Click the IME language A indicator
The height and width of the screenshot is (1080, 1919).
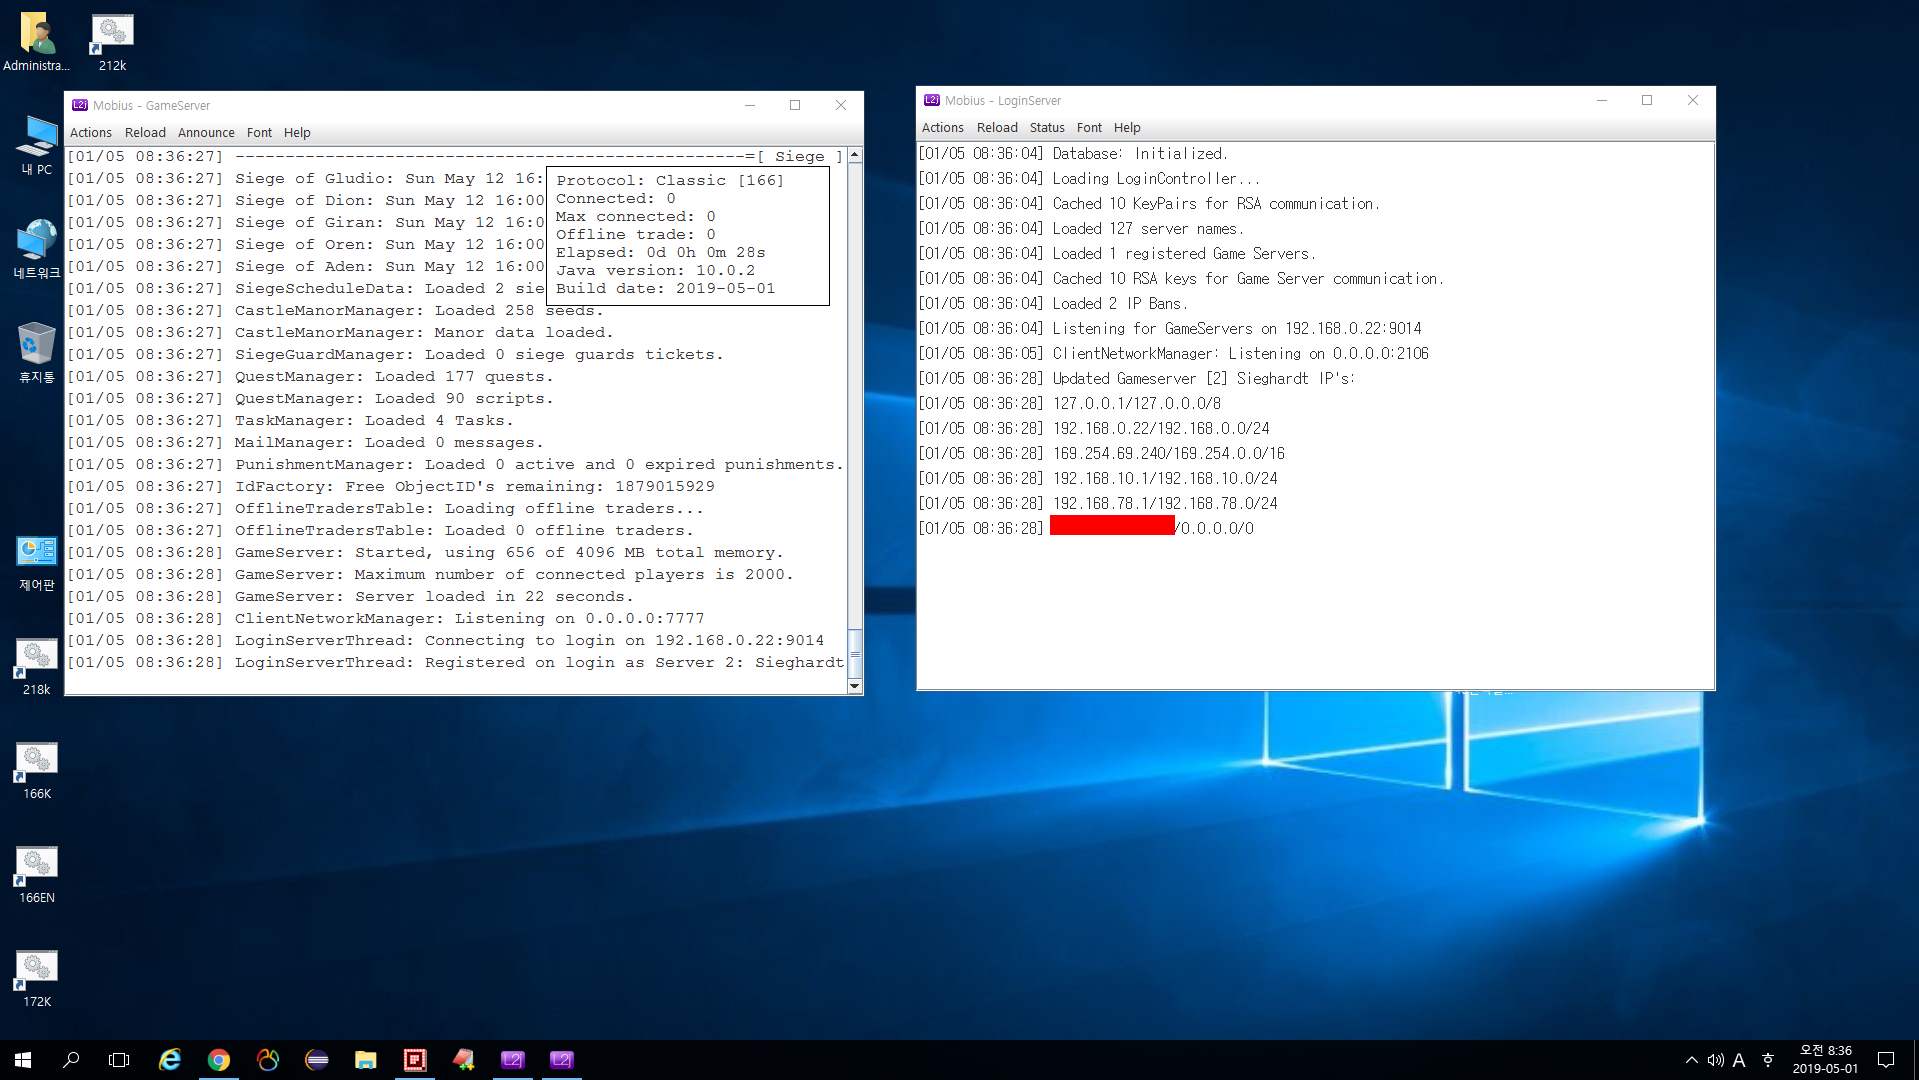coord(1739,1060)
